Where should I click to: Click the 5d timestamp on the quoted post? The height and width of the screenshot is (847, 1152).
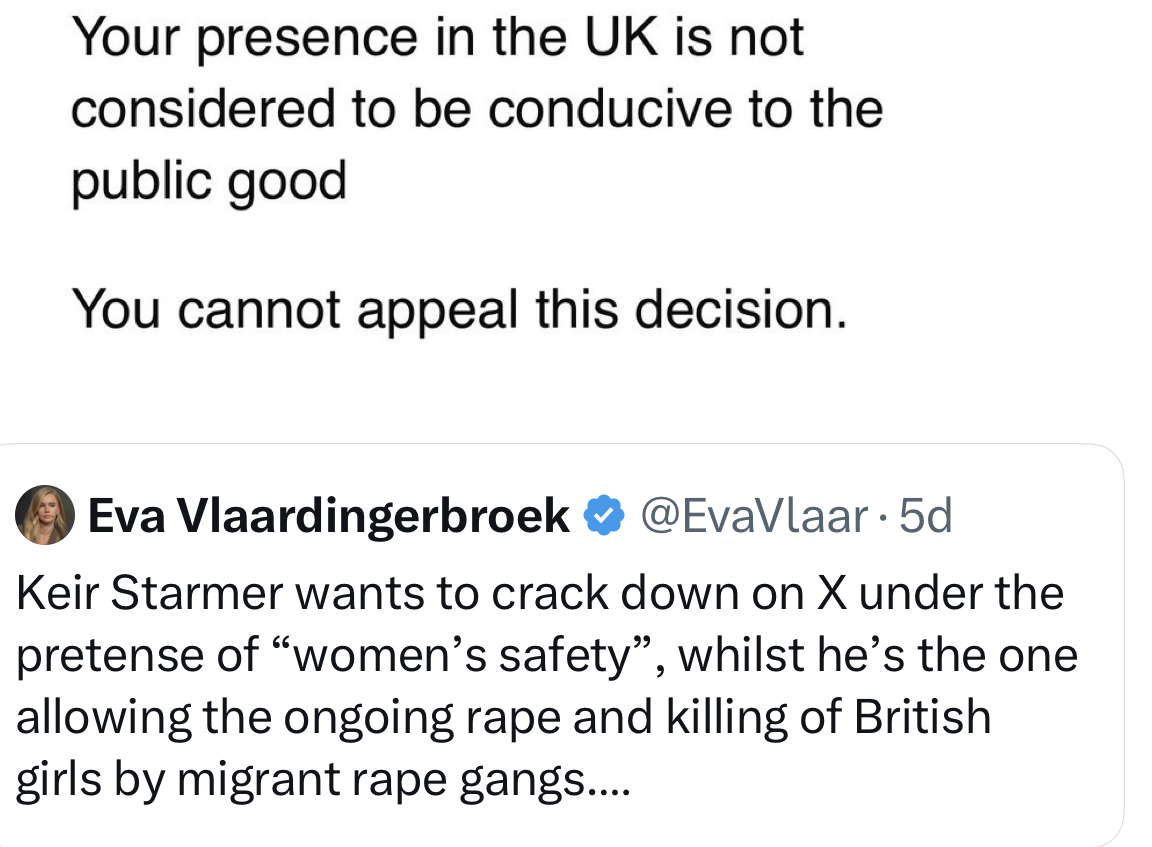pyautogui.click(x=925, y=516)
